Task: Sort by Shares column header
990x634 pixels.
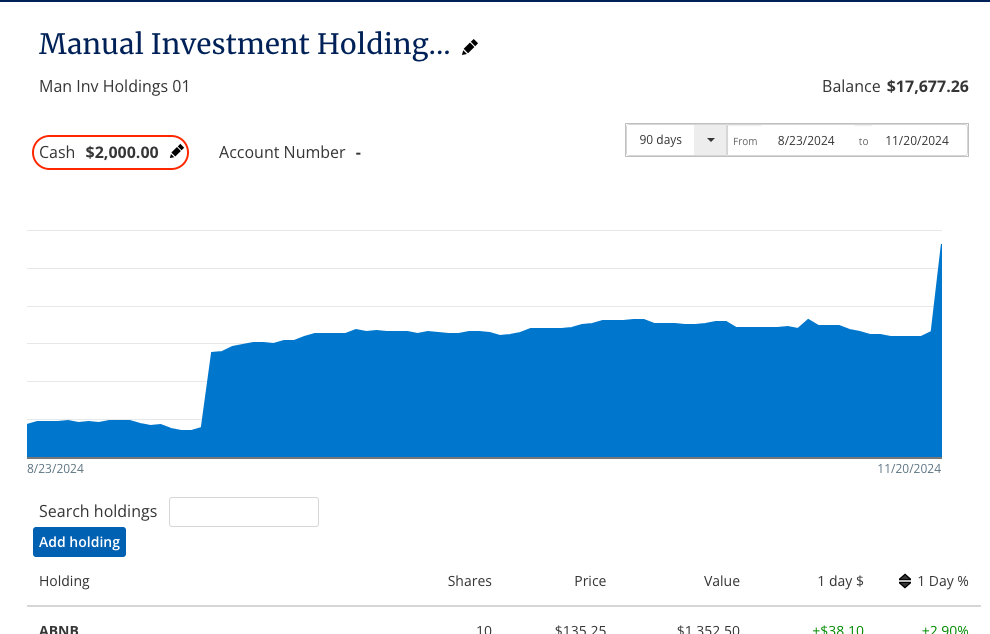Action: pos(469,581)
